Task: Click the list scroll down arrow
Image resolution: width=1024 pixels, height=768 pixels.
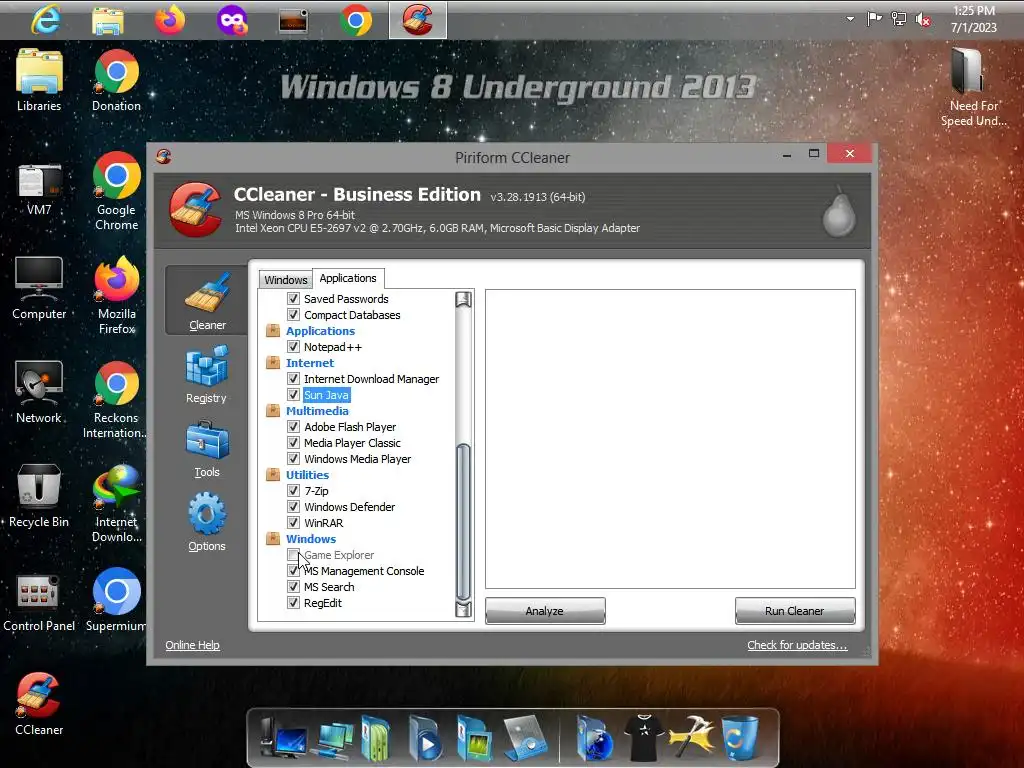Action: [464, 610]
